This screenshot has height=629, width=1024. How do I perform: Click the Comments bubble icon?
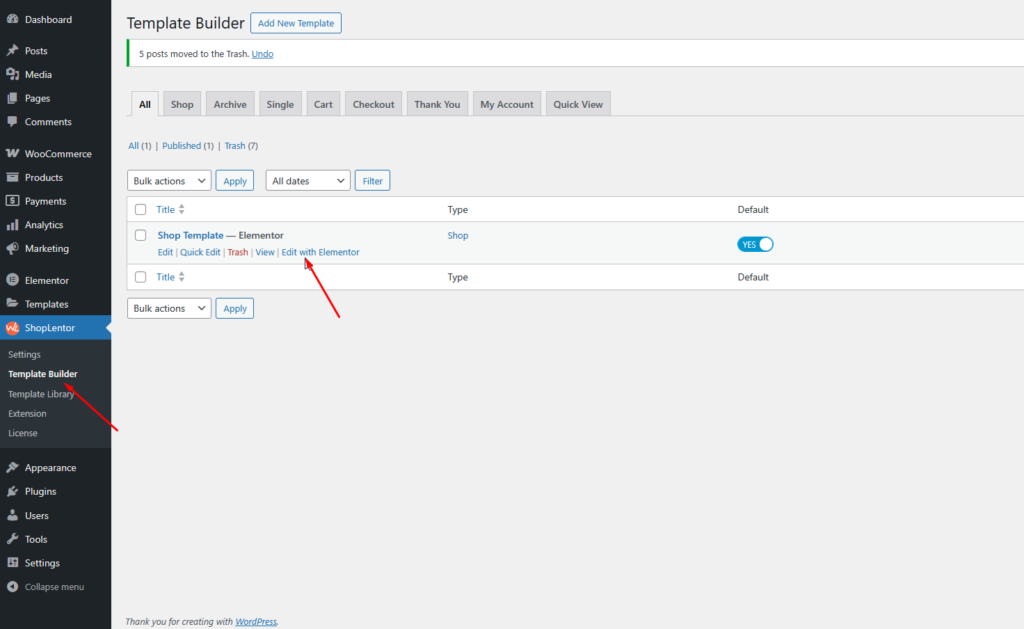[12, 121]
